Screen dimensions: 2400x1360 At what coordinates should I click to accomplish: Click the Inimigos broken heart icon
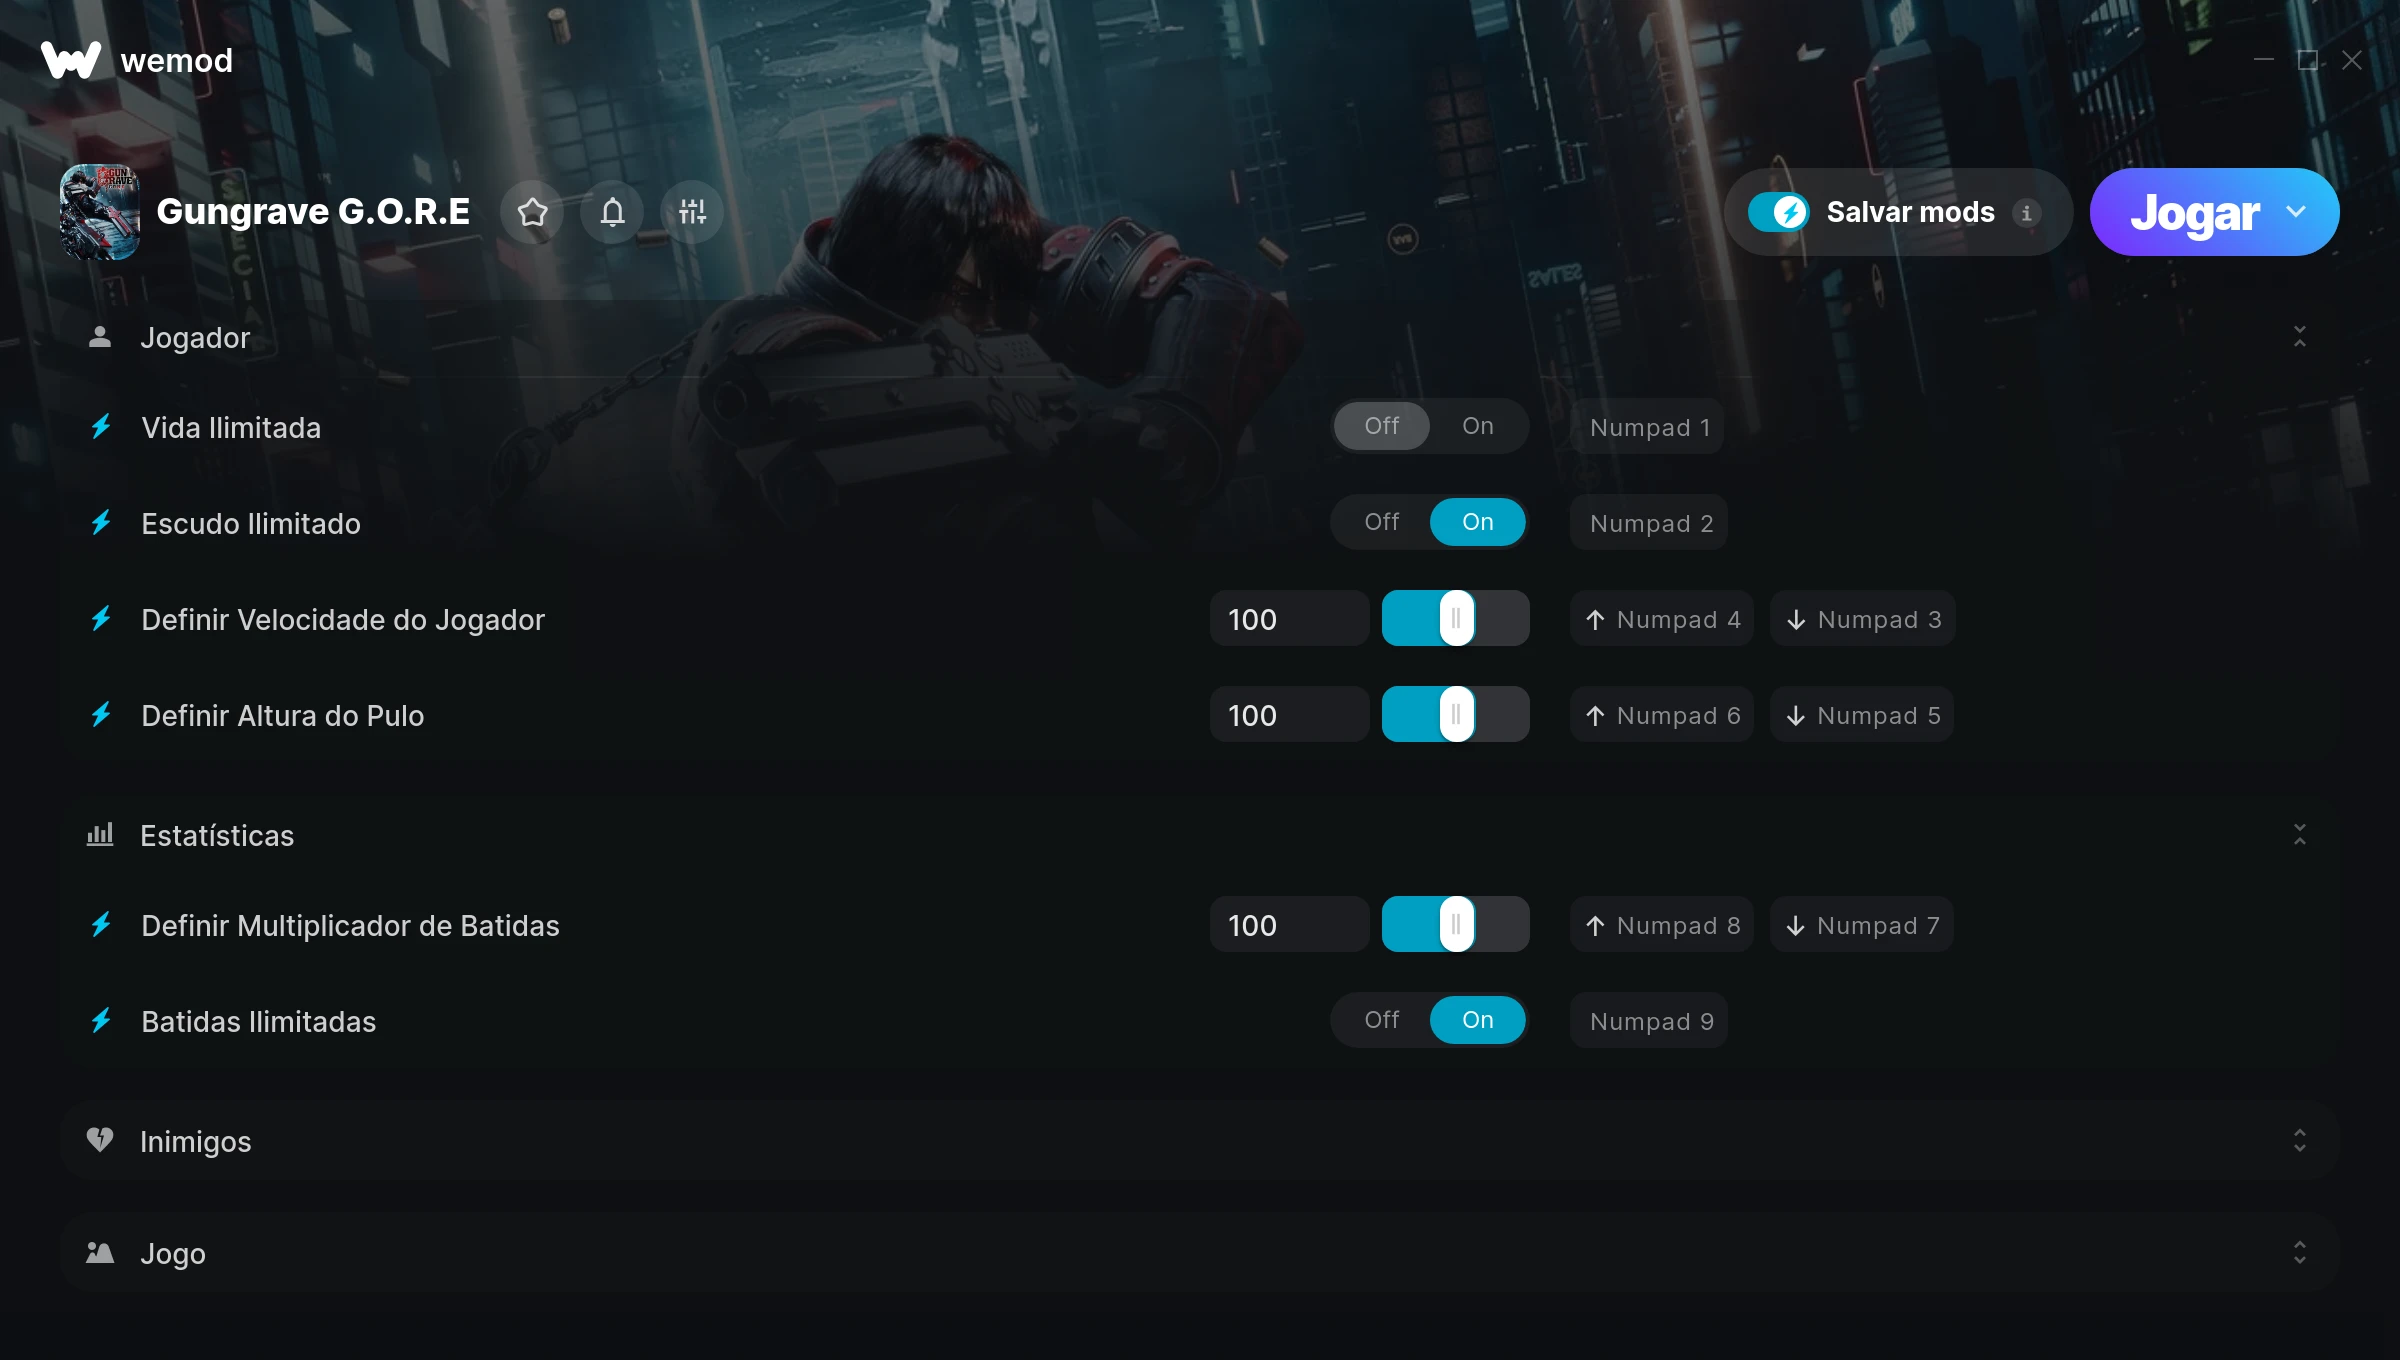pos(100,1140)
